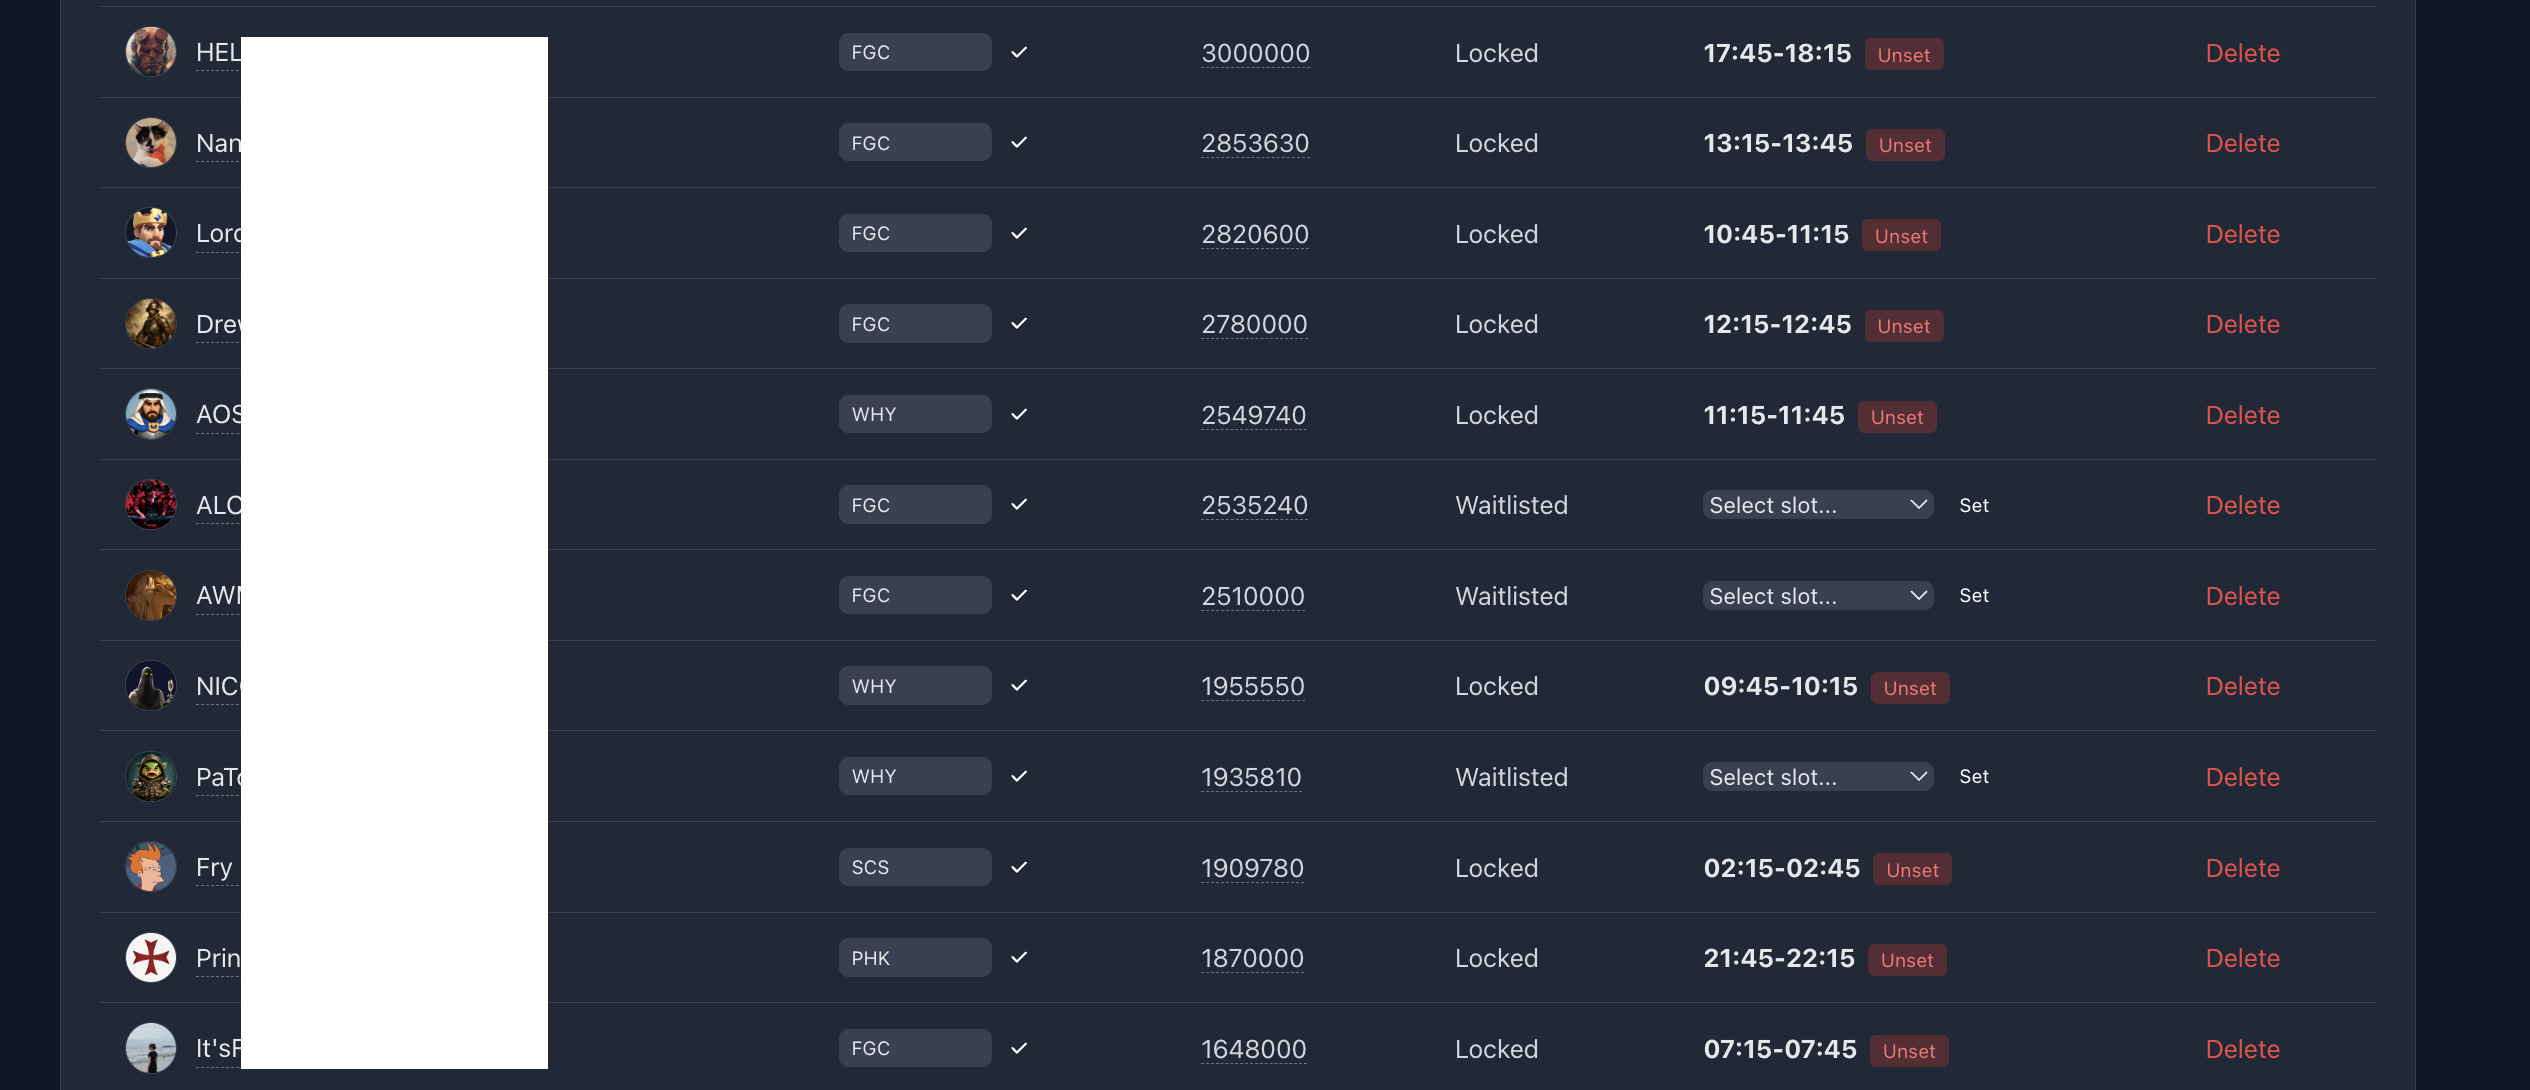Viewport: 2530px width, 1090px height.
Task: Click the 2853630 power value
Action: tap(1255, 143)
